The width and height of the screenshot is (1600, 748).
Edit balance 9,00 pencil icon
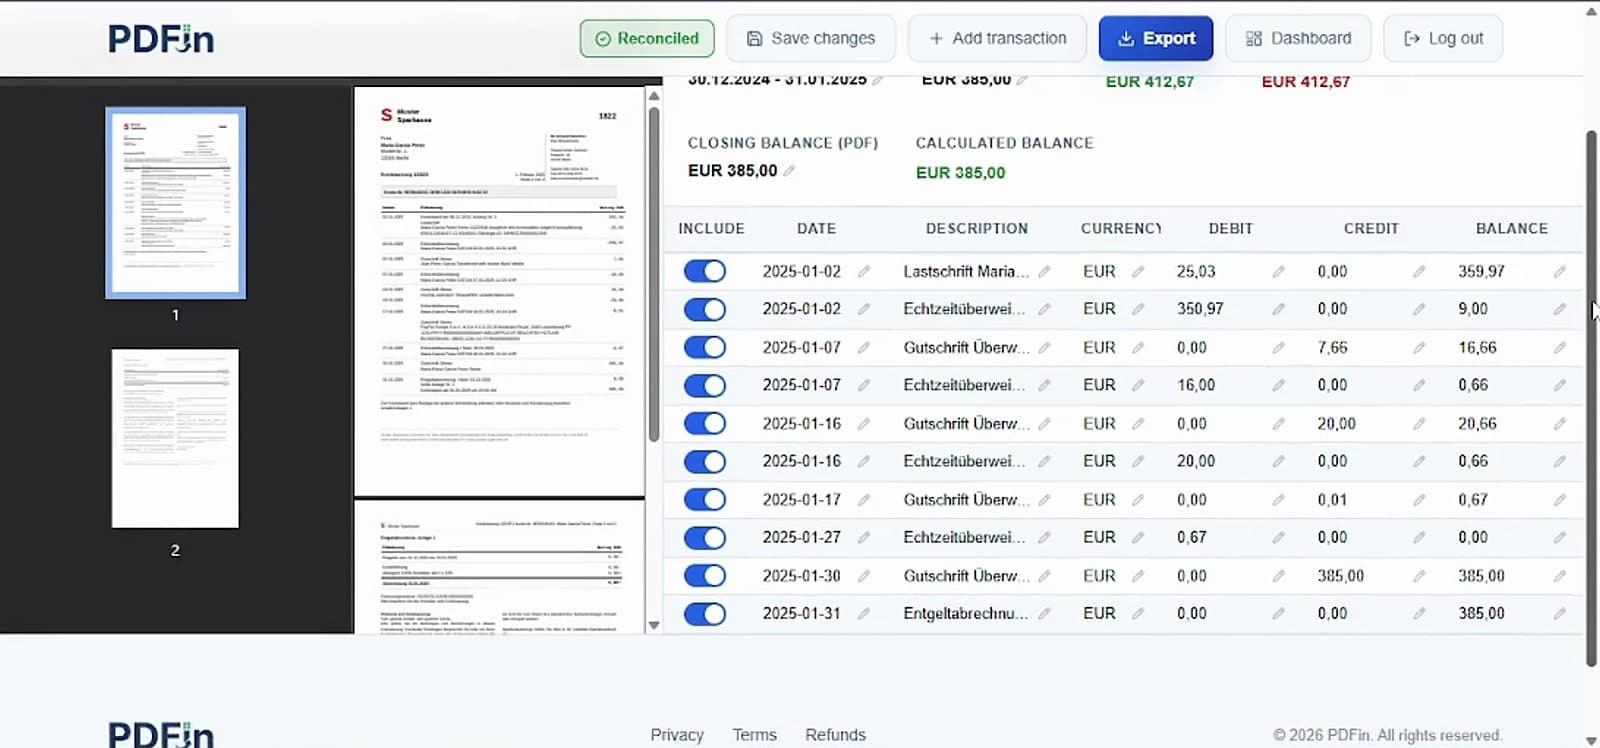[x=1559, y=309]
